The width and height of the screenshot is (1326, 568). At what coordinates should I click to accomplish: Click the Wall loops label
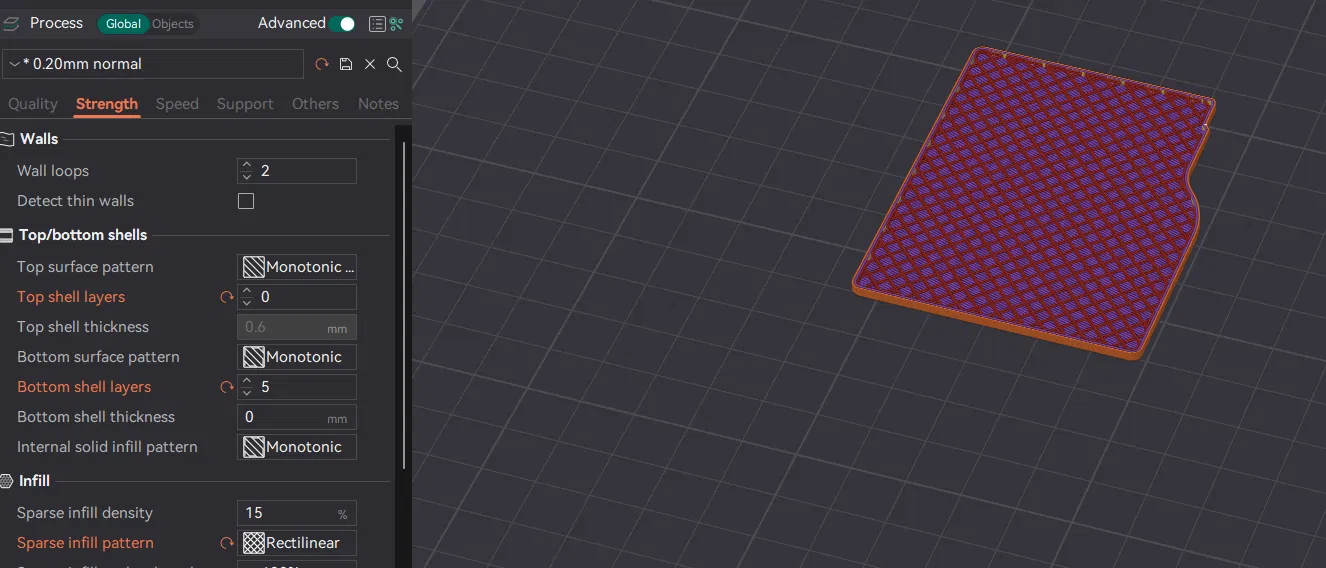point(53,171)
